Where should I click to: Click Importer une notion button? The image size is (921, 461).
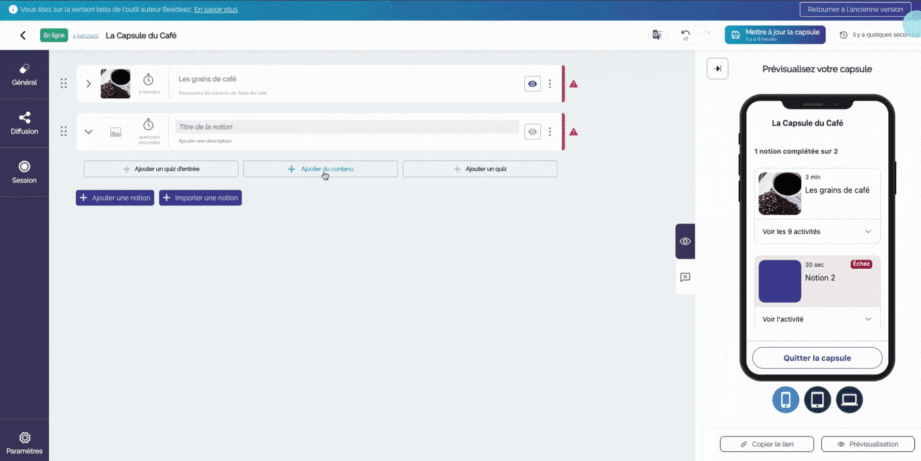(x=200, y=198)
